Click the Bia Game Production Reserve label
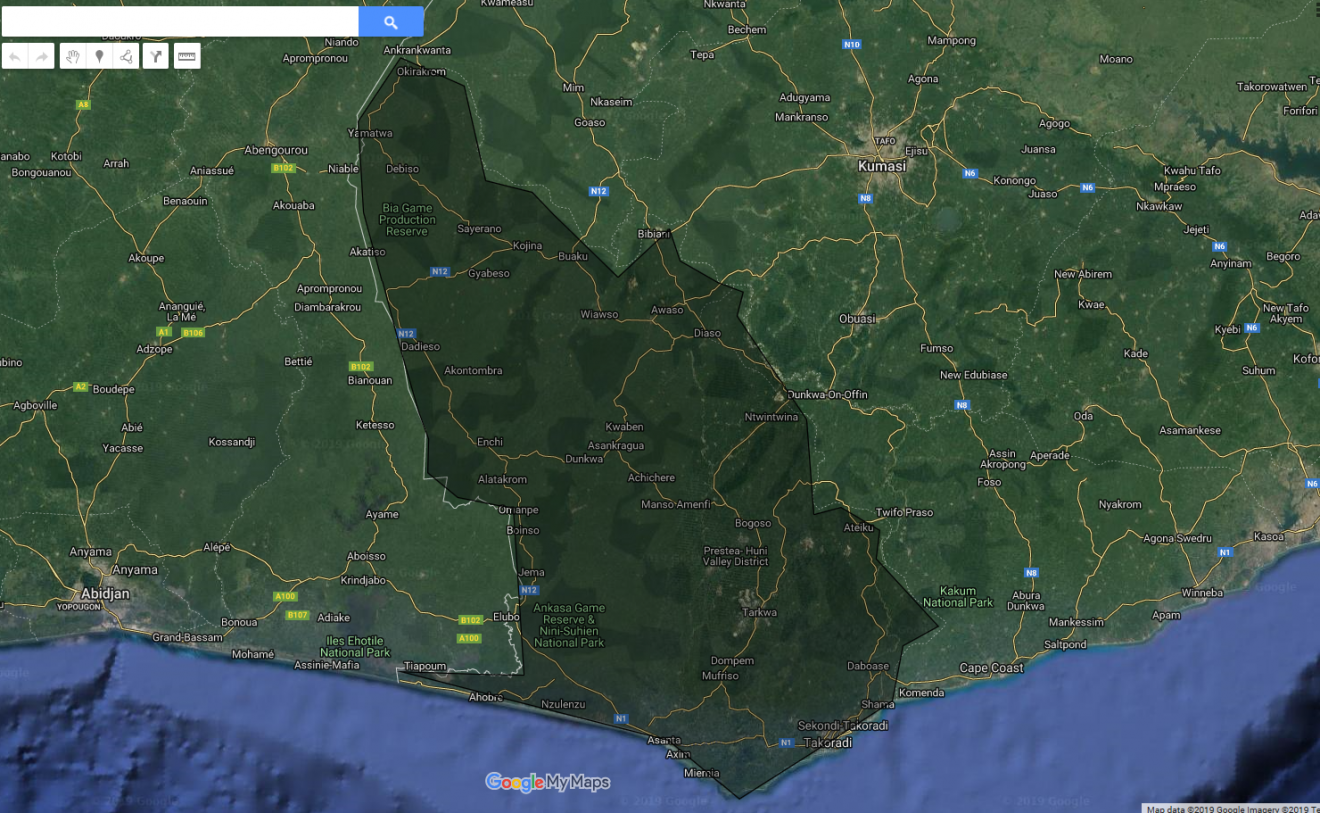Image resolution: width=1320 pixels, height=813 pixels. (x=407, y=220)
